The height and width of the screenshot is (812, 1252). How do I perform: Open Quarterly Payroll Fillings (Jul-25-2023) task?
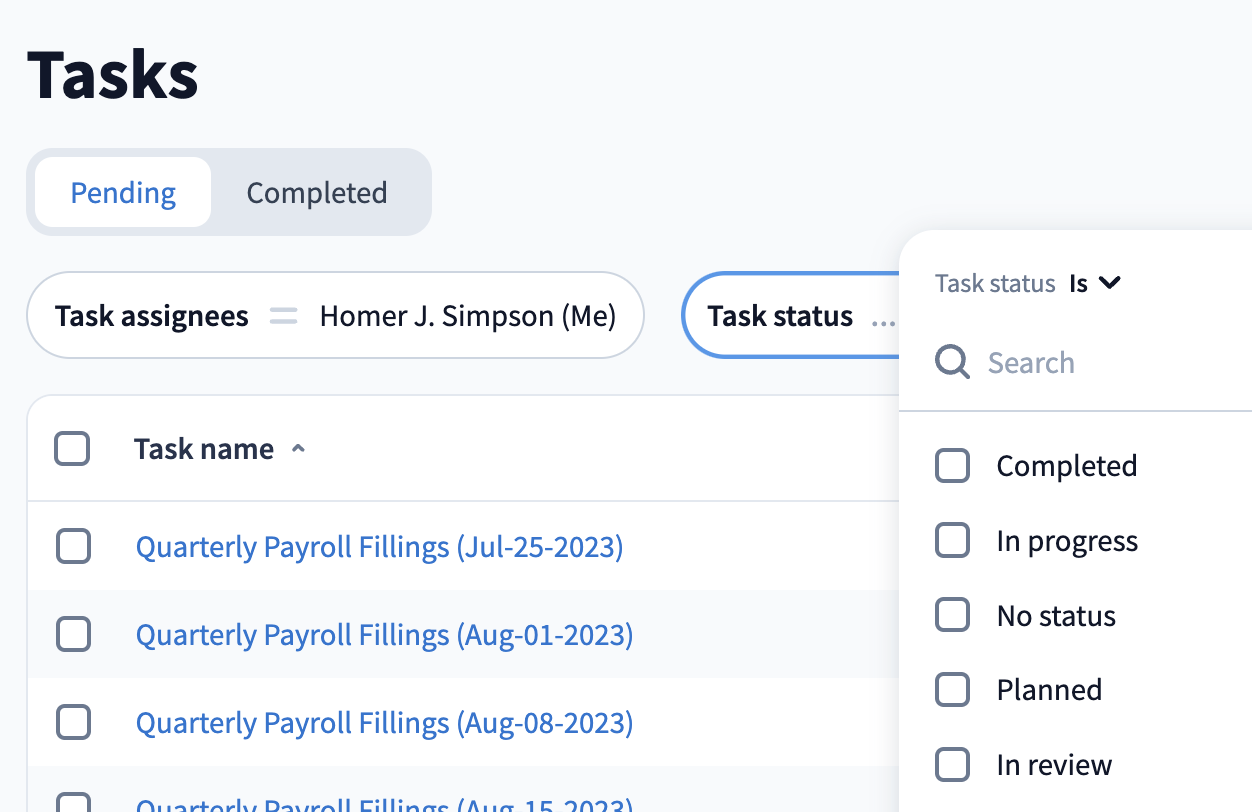pyautogui.click(x=379, y=547)
